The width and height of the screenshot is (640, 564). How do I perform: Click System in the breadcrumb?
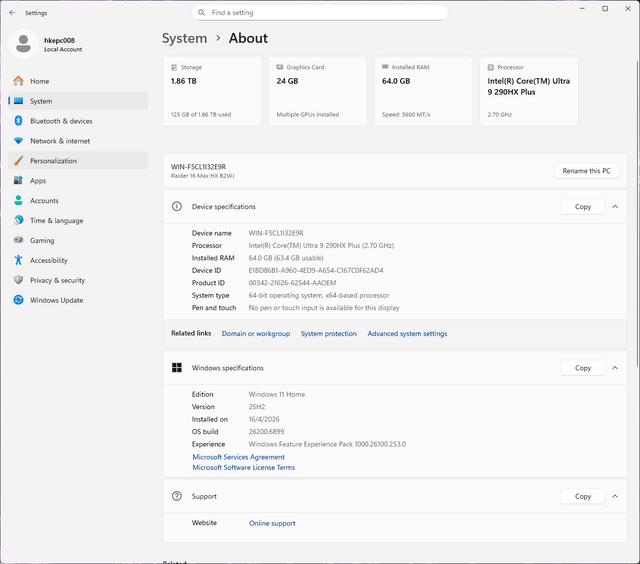[184, 38]
